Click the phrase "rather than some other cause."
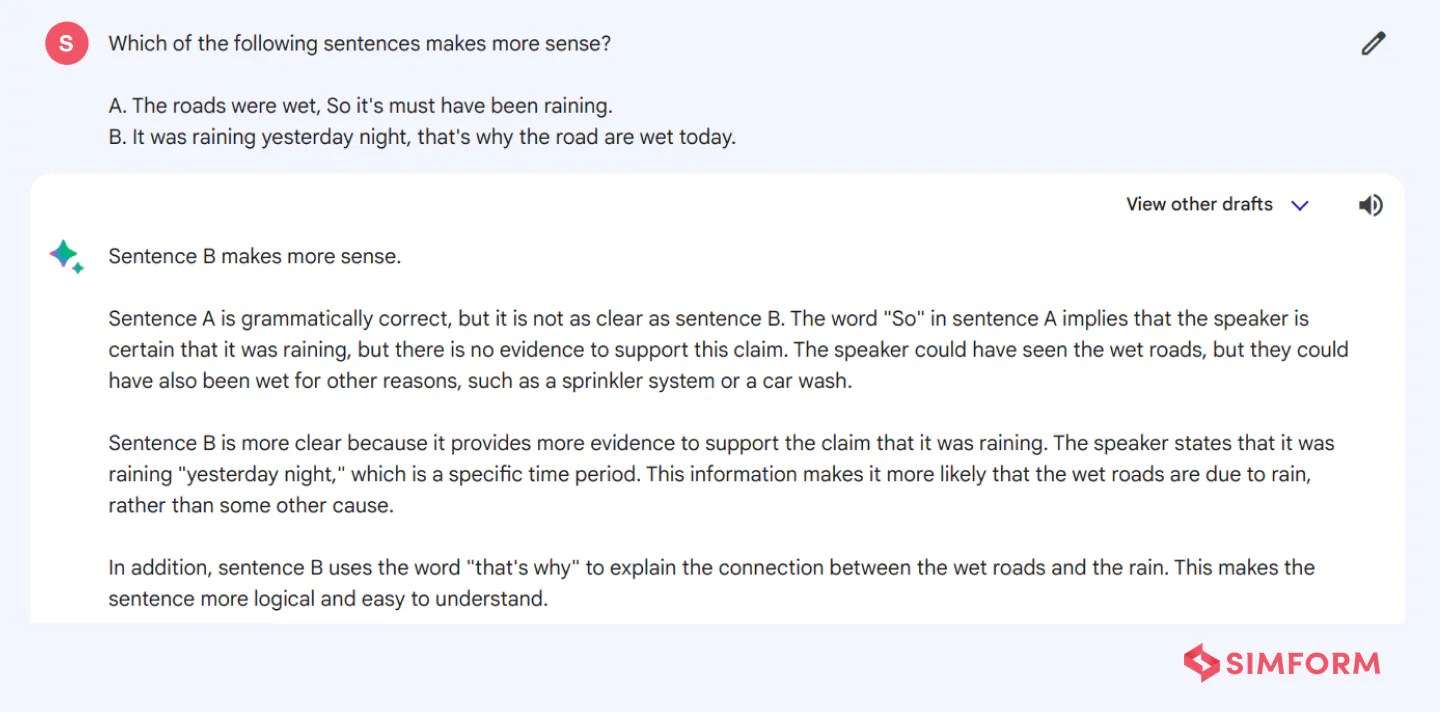1440x712 pixels. [251, 505]
